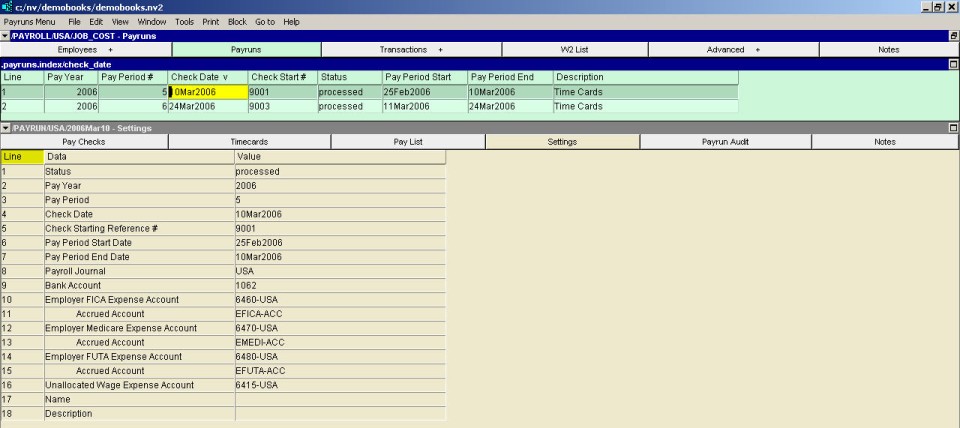
Task: Open the Payruns Menu
Action: pos(29,21)
